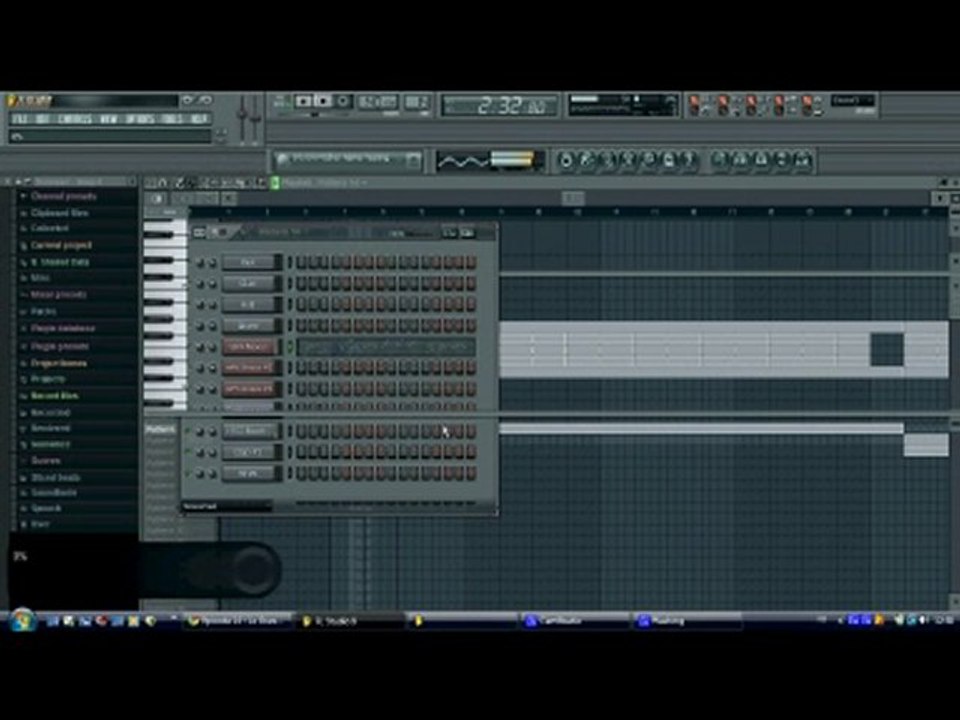Open the View playlist shortcut icon
The height and width of the screenshot is (720, 960).
[719, 160]
